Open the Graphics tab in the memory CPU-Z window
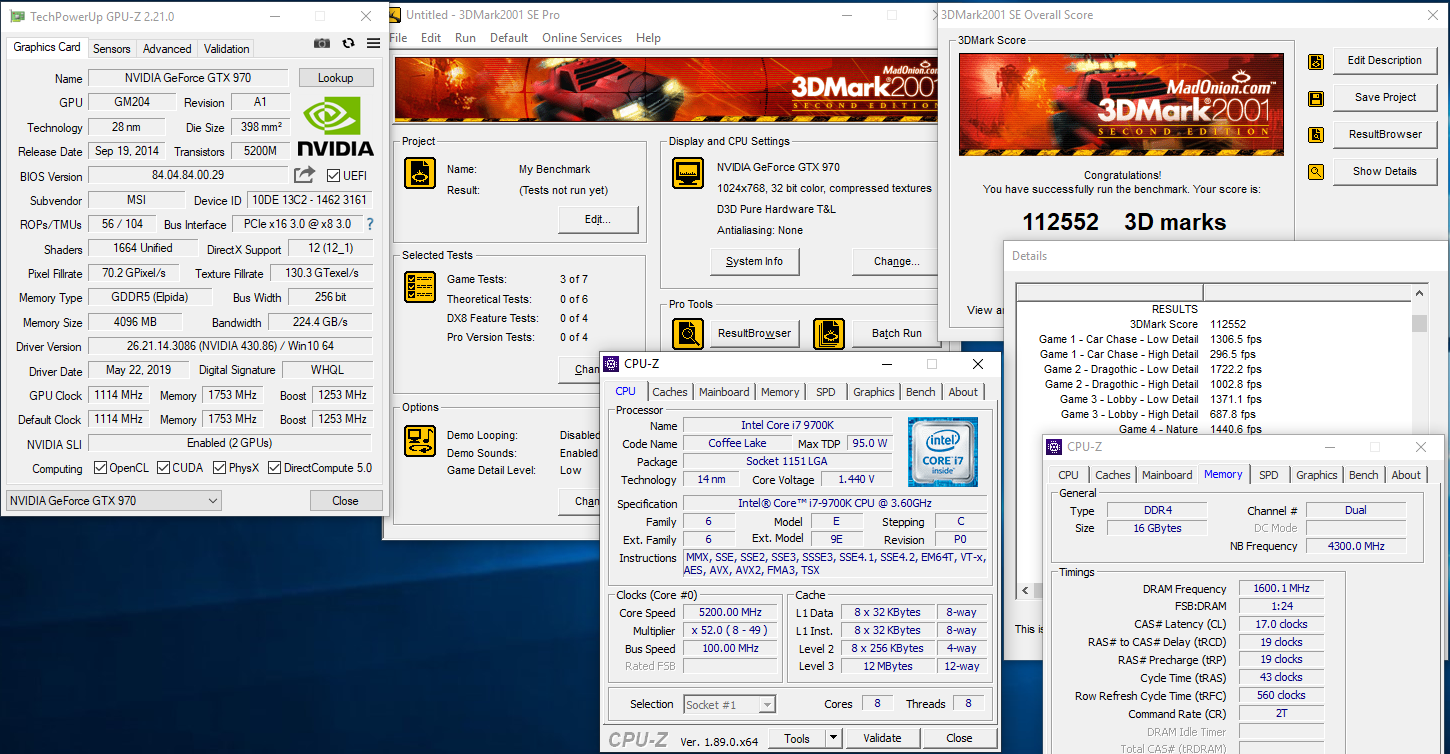Viewport: 1450px width, 754px height. (1317, 475)
